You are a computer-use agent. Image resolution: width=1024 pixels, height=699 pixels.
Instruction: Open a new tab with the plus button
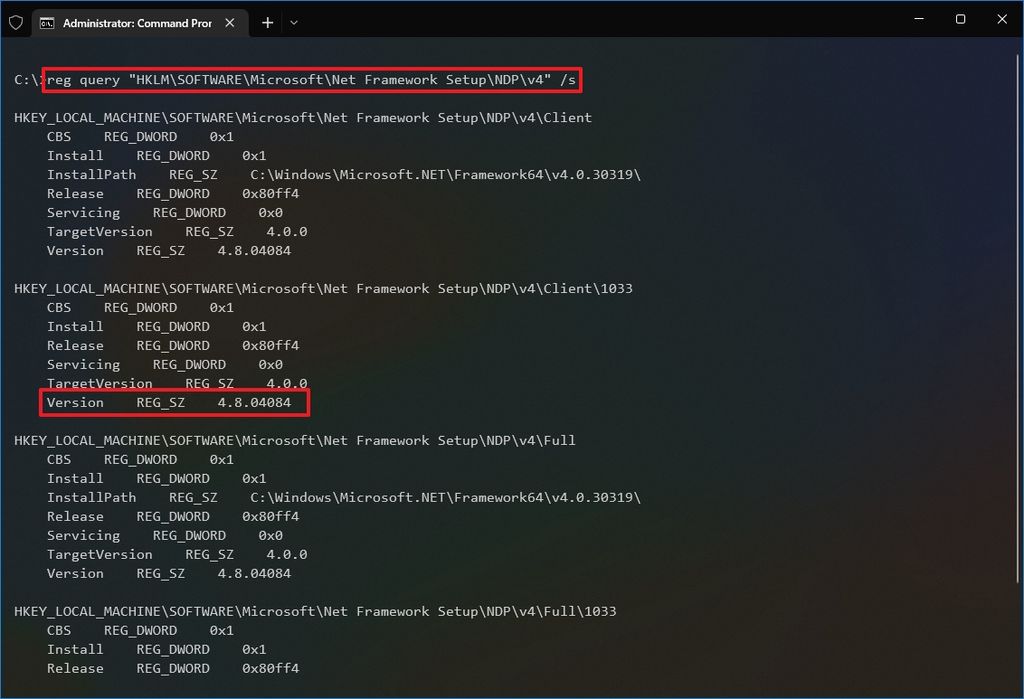(x=267, y=23)
